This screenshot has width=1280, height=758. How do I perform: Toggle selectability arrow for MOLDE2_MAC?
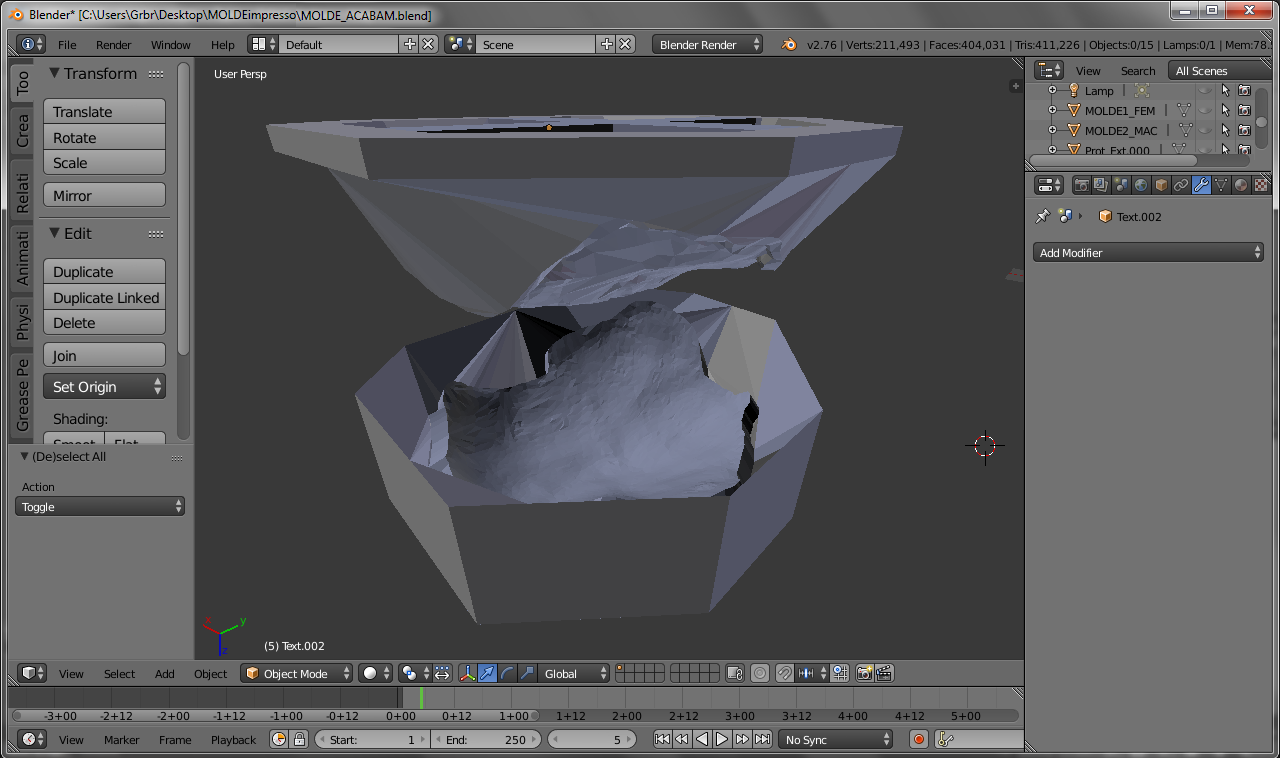point(1226,130)
